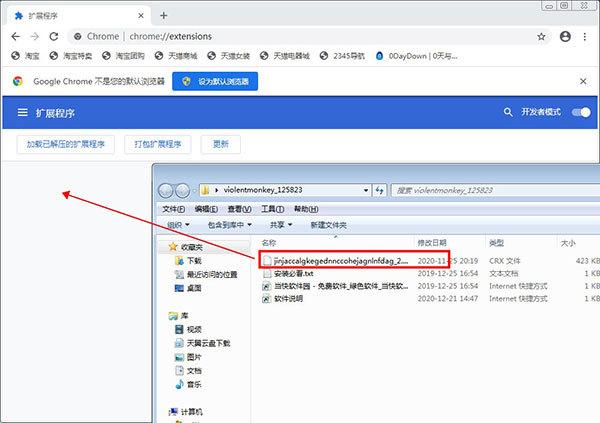Open 最近访问的位置 in navigation pane
The width and height of the screenshot is (600, 423).
206,274
